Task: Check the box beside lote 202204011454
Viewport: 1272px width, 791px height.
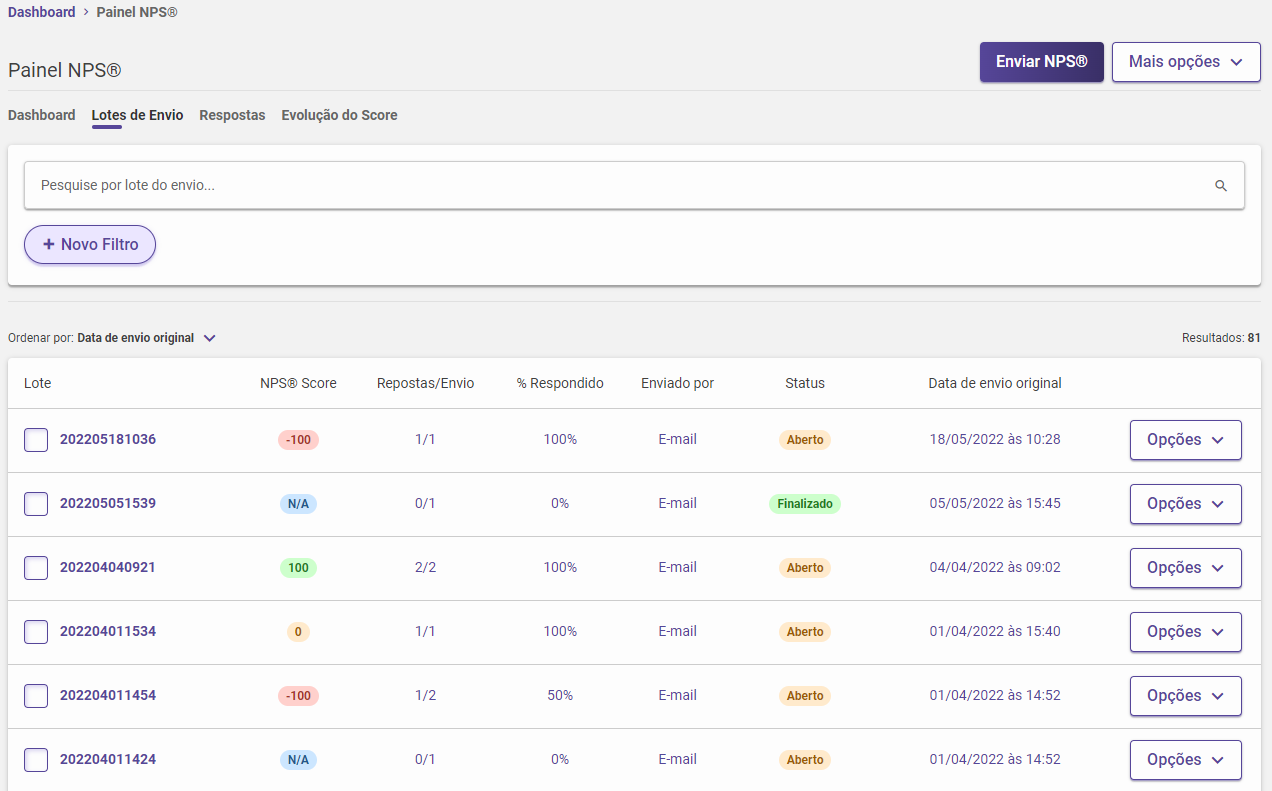Action: (36, 696)
